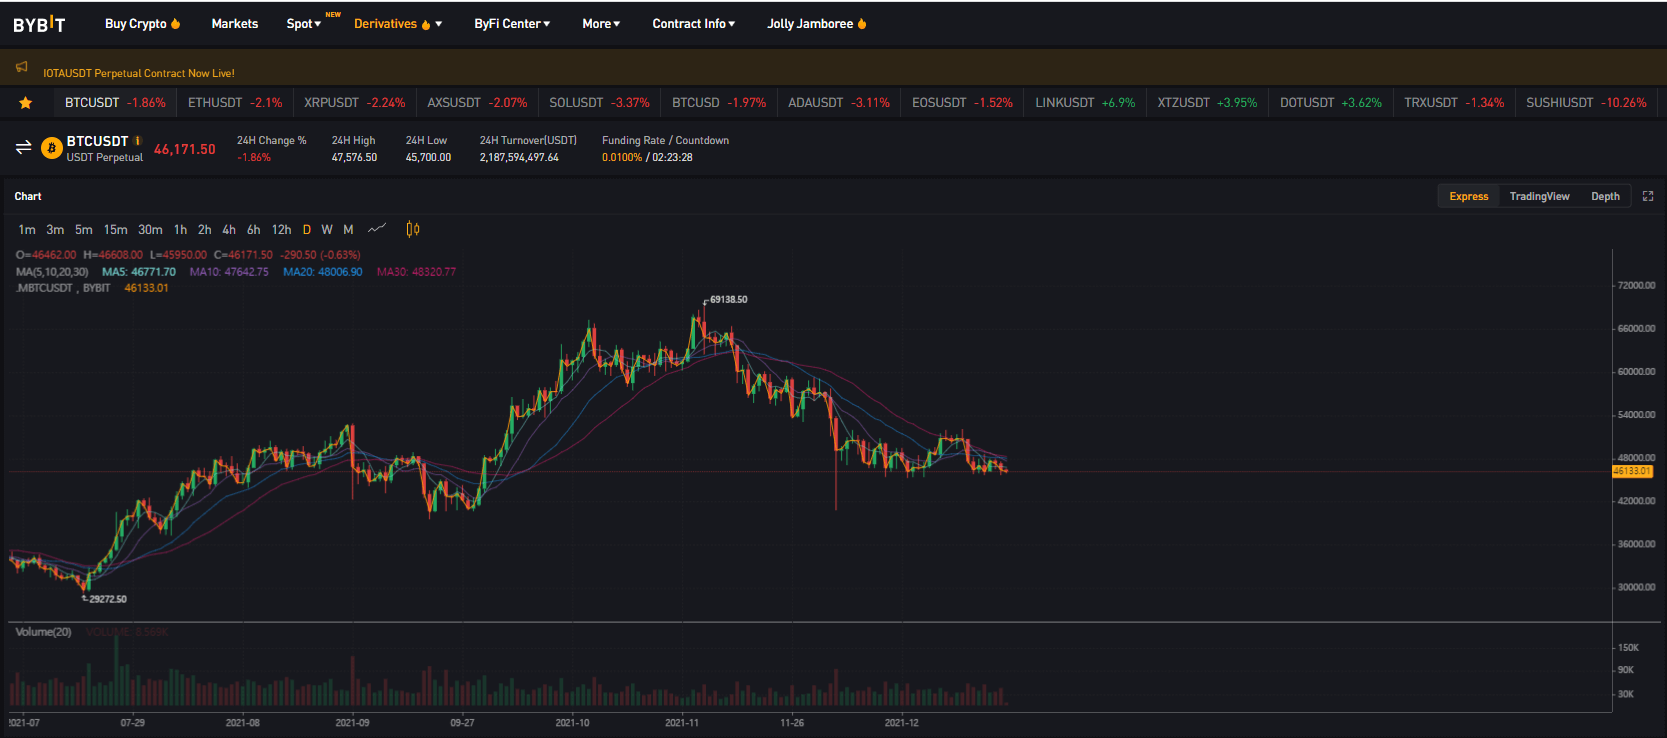Open the Contract Info dropdown
Image resolution: width=1667 pixels, height=738 pixels.
(x=693, y=24)
